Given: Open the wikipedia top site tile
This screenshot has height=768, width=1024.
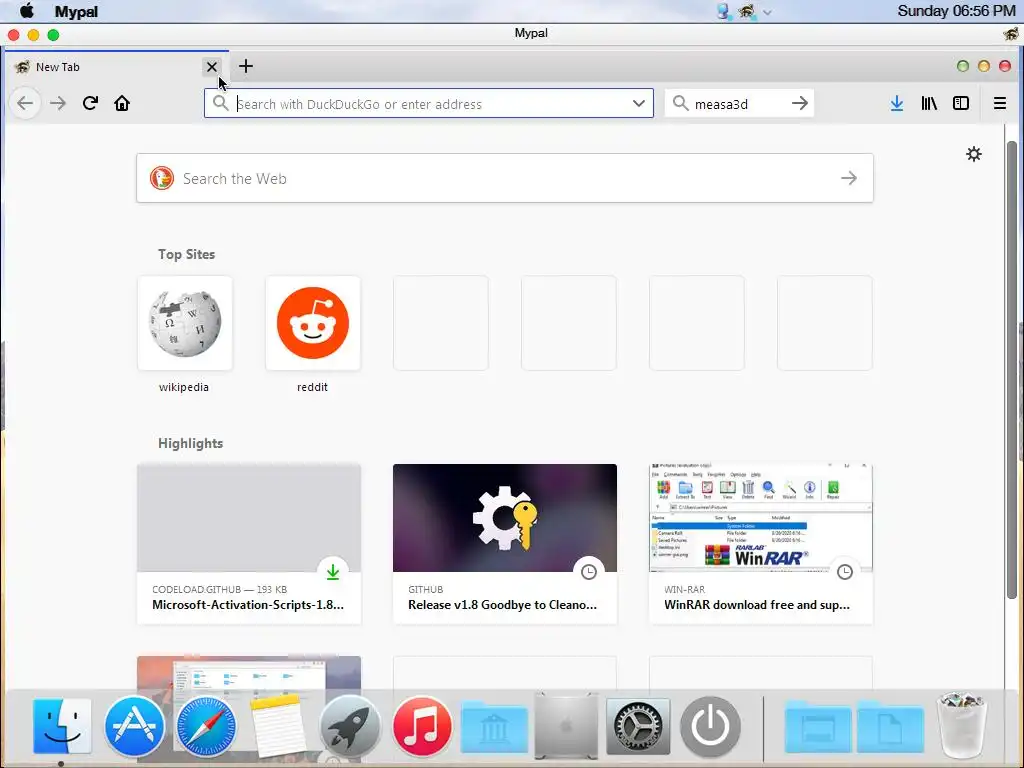Looking at the screenshot, I should [x=185, y=323].
